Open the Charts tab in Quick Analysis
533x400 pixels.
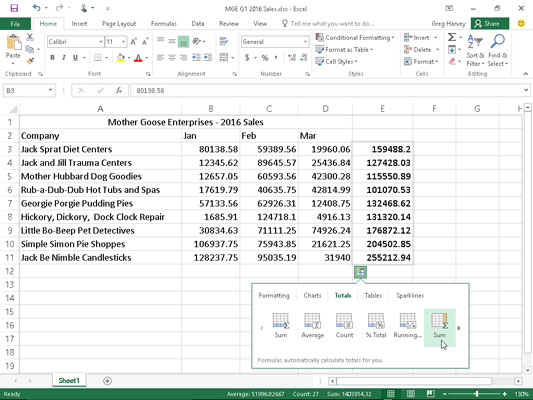click(x=312, y=295)
